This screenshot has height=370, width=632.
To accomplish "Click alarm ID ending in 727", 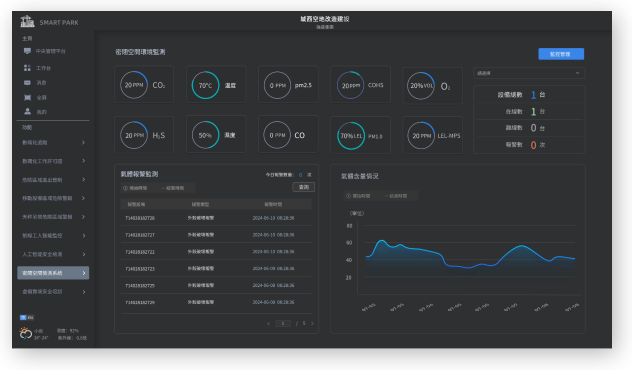I will [x=140, y=235].
